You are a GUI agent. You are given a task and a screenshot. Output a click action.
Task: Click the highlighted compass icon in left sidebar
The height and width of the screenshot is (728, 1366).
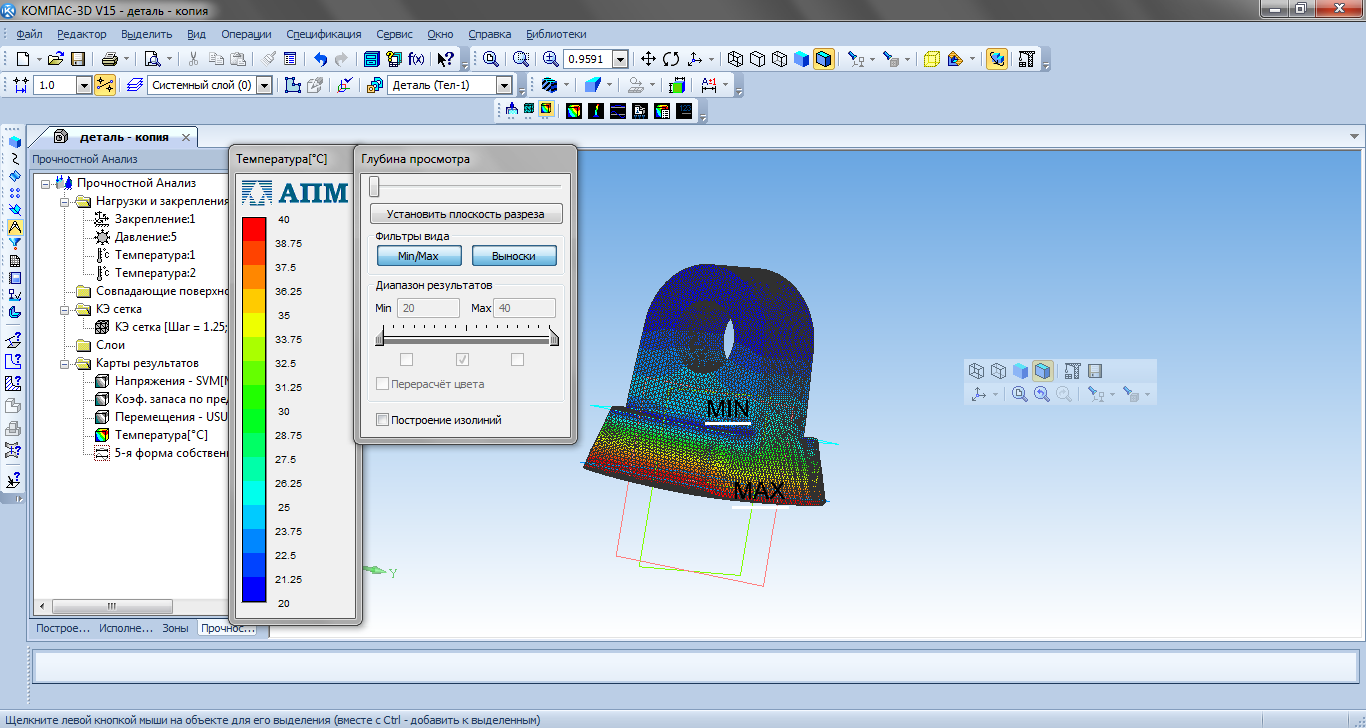(x=14, y=226)
